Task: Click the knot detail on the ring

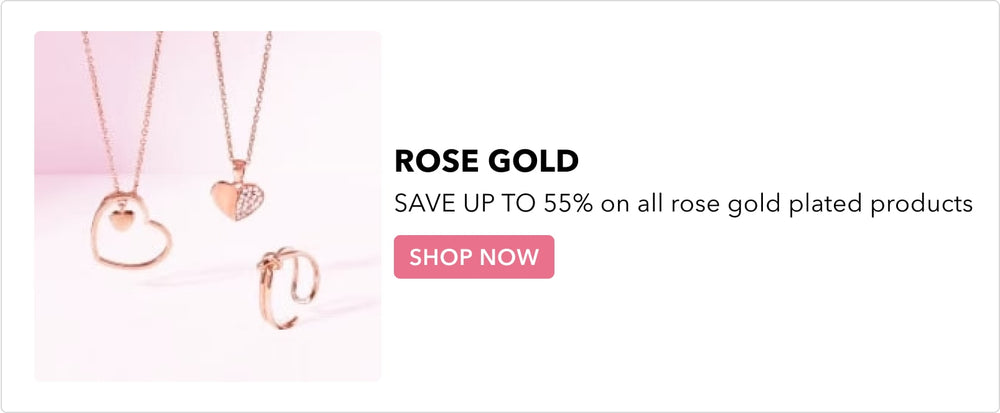Action: click(269, 261)
